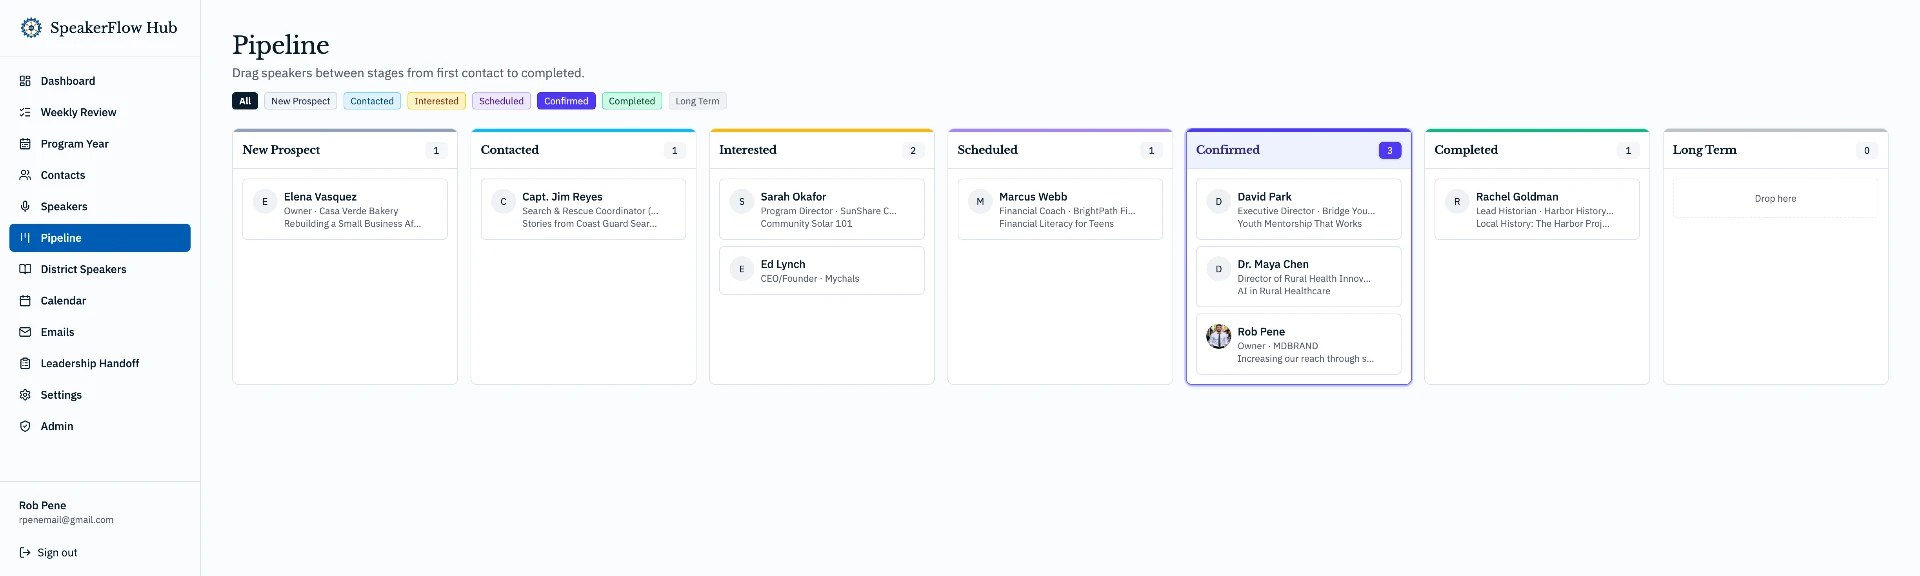Click the Confirmed column header
The width and height of the screenshot is (1920, 576).
[x=1299, y=150]
